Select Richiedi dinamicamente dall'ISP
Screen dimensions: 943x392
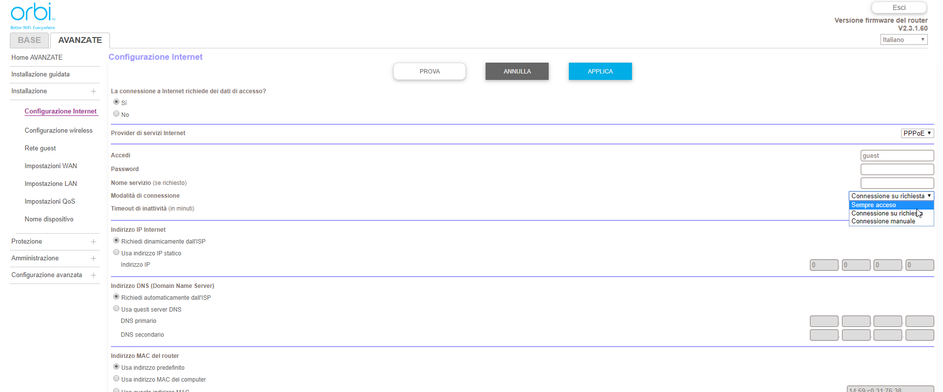(x=117, y=240)
